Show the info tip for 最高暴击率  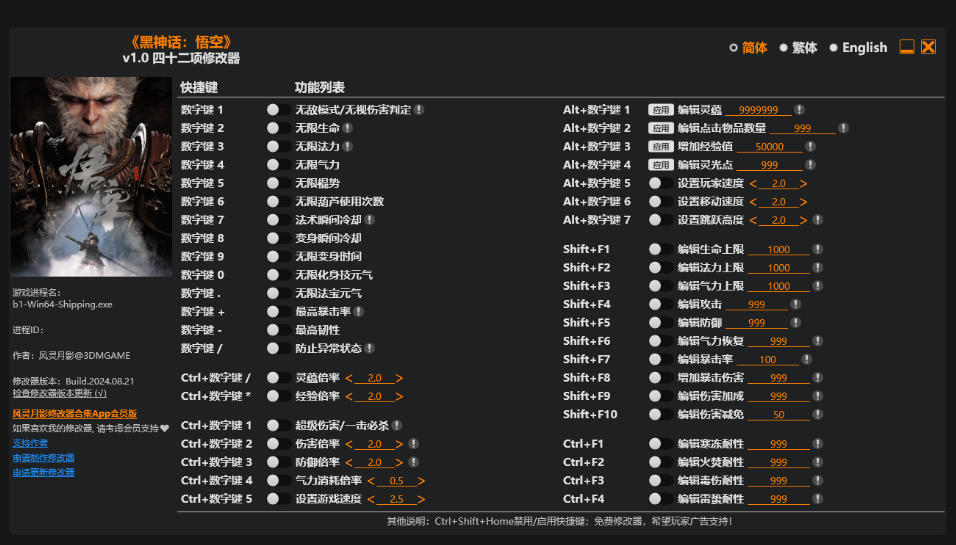click(358, 312)
